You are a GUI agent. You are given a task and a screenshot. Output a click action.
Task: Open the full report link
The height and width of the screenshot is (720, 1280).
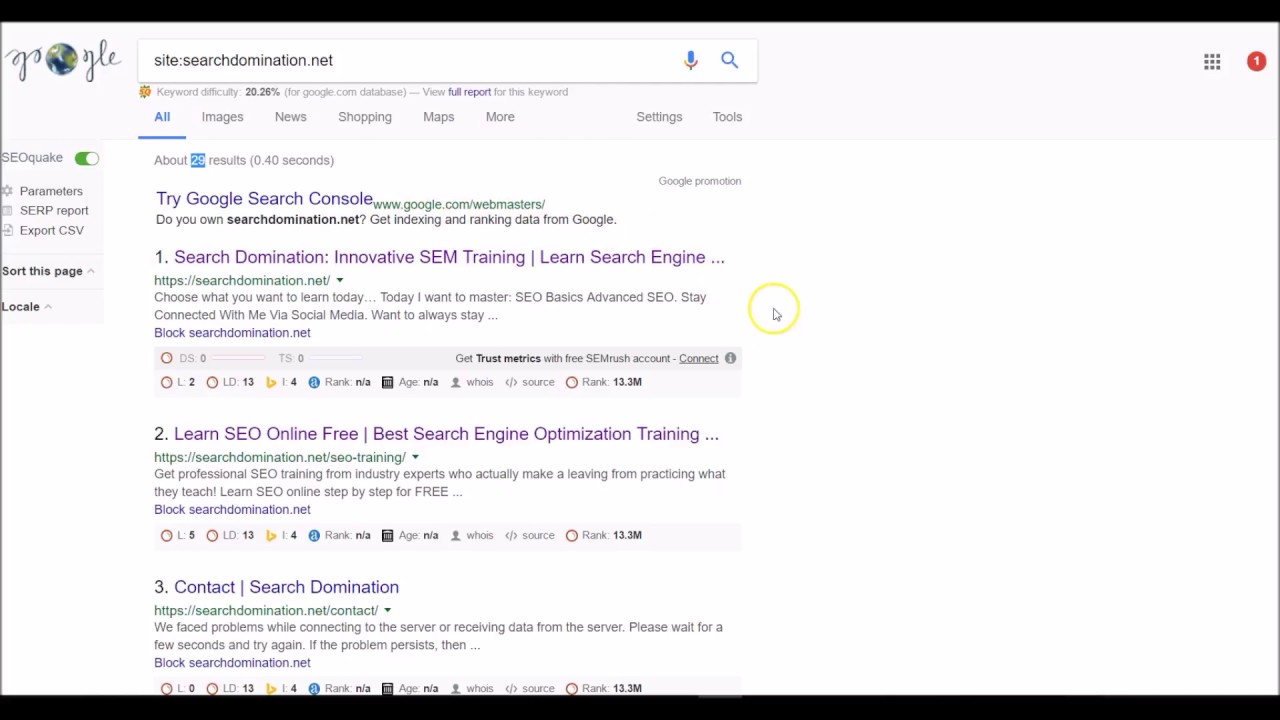pos(469,92)
